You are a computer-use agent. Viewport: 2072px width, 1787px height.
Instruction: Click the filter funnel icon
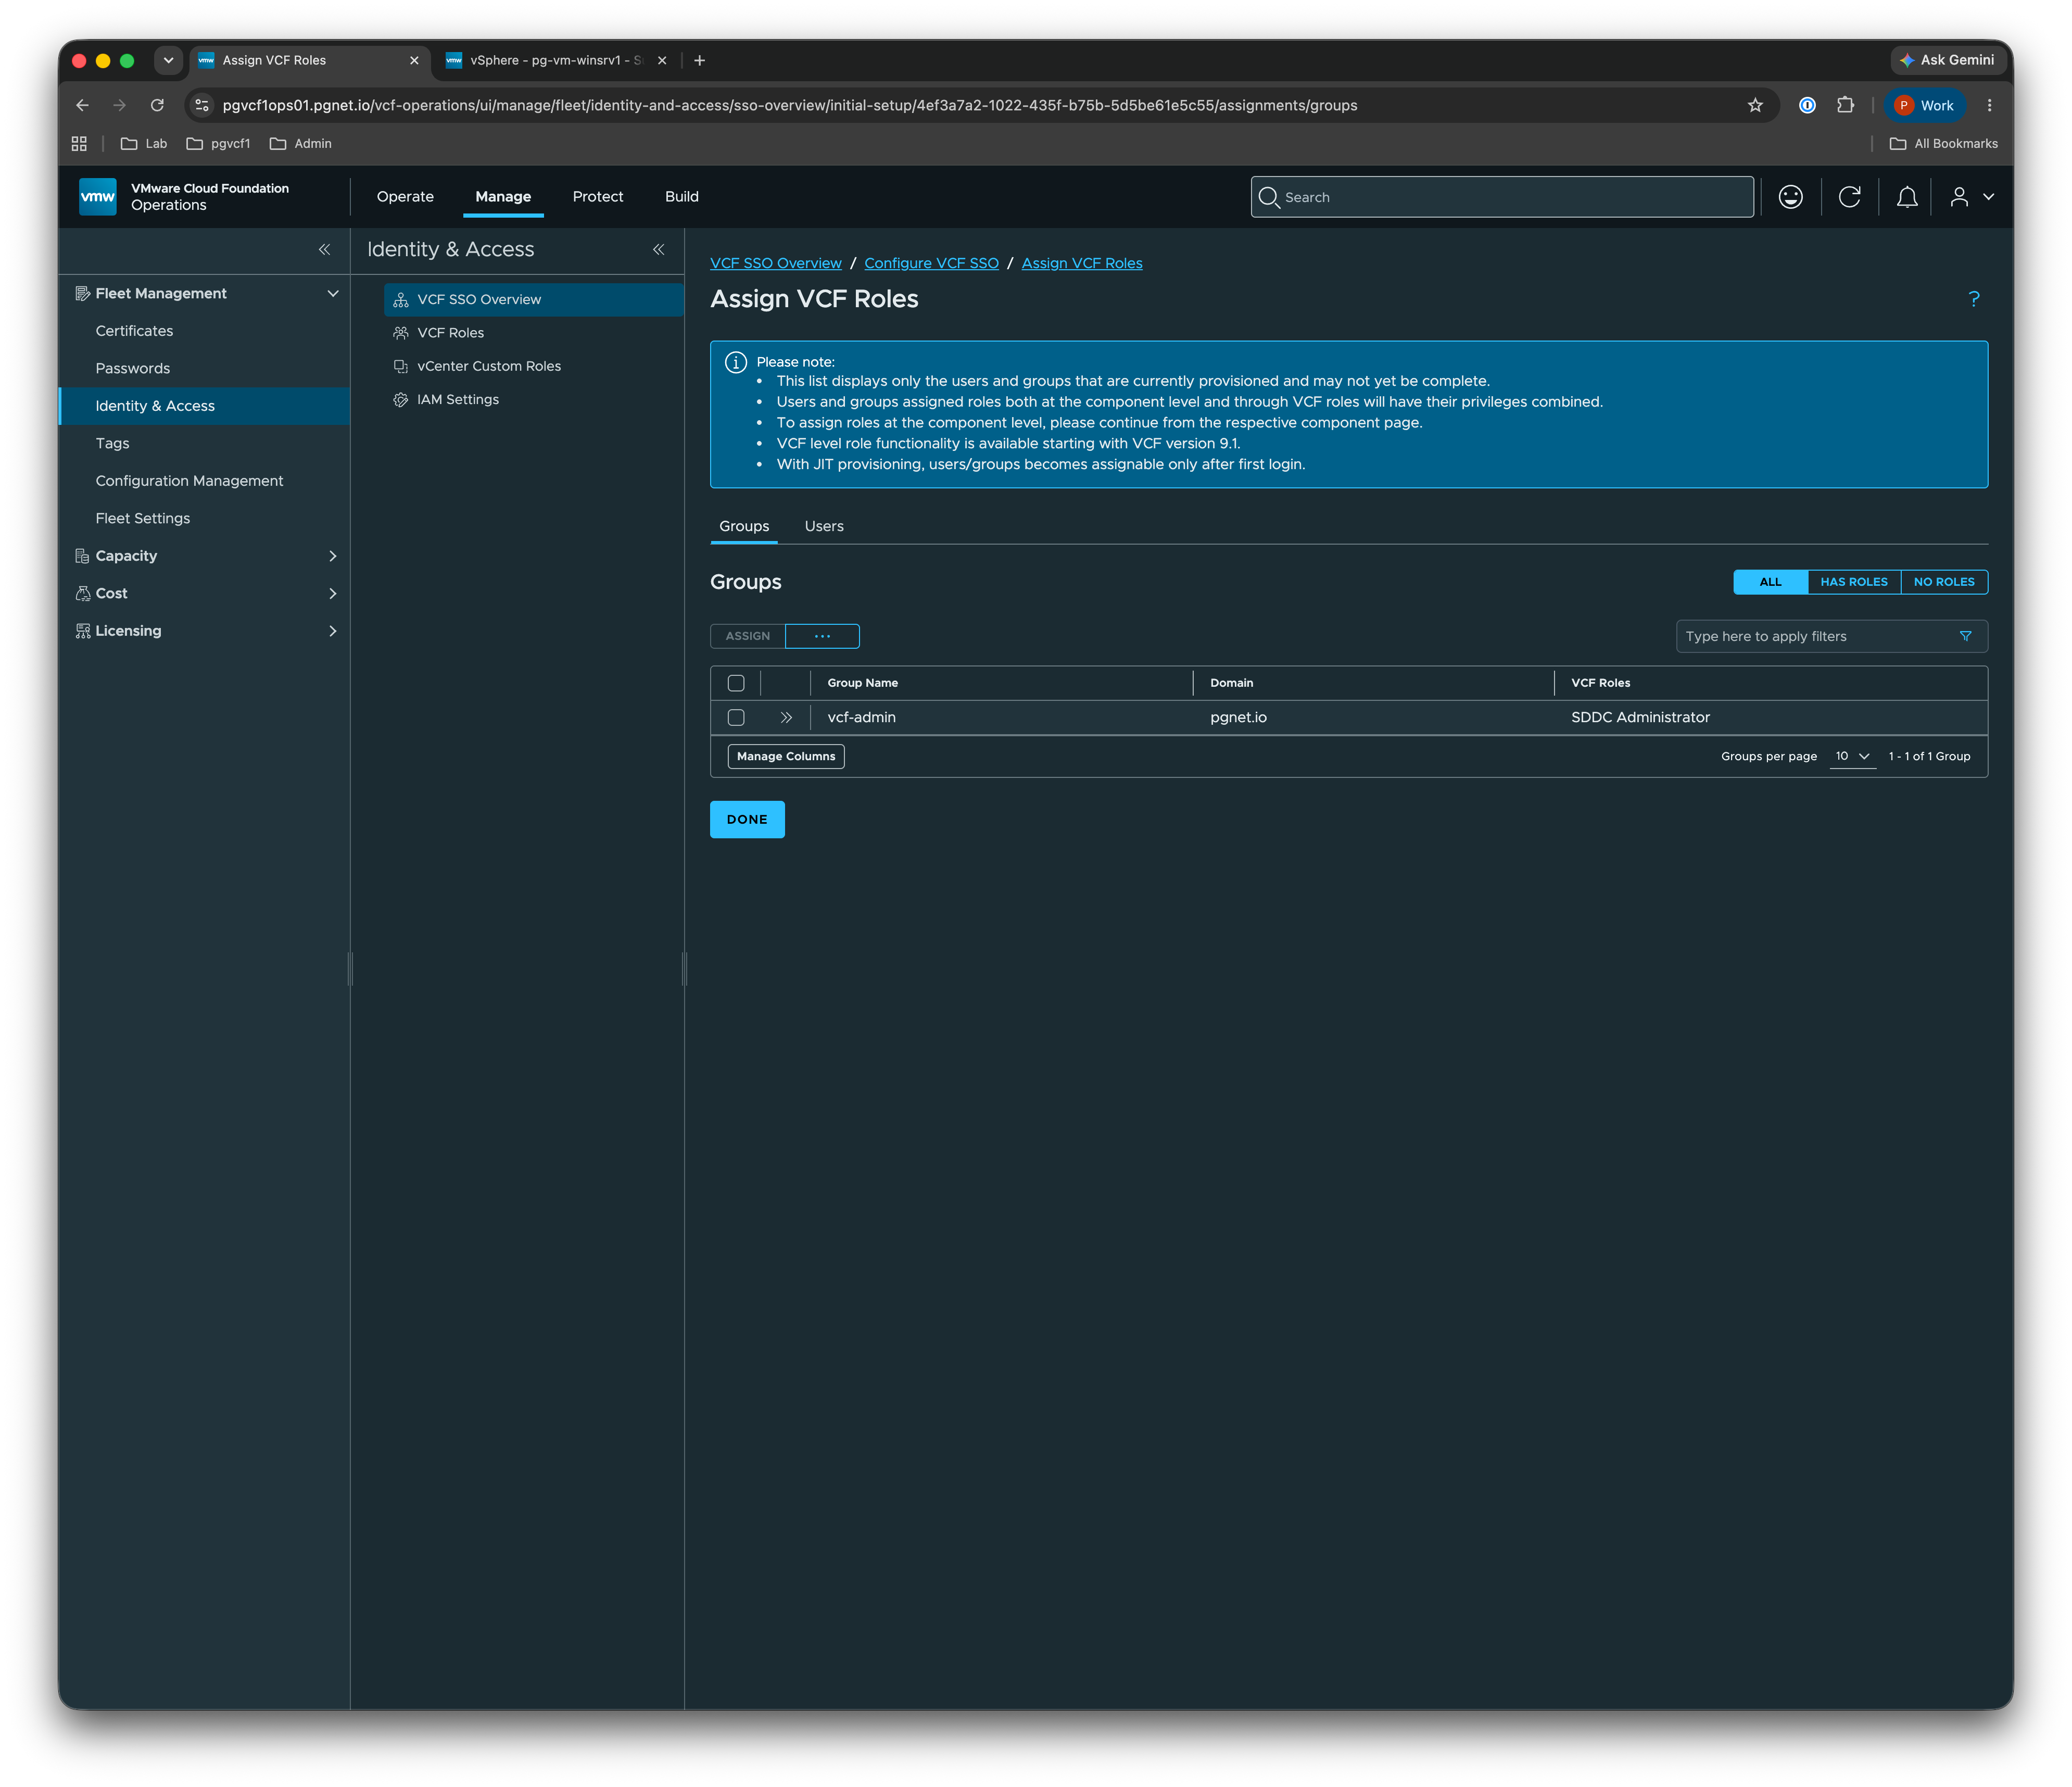tap(1965, 636)
